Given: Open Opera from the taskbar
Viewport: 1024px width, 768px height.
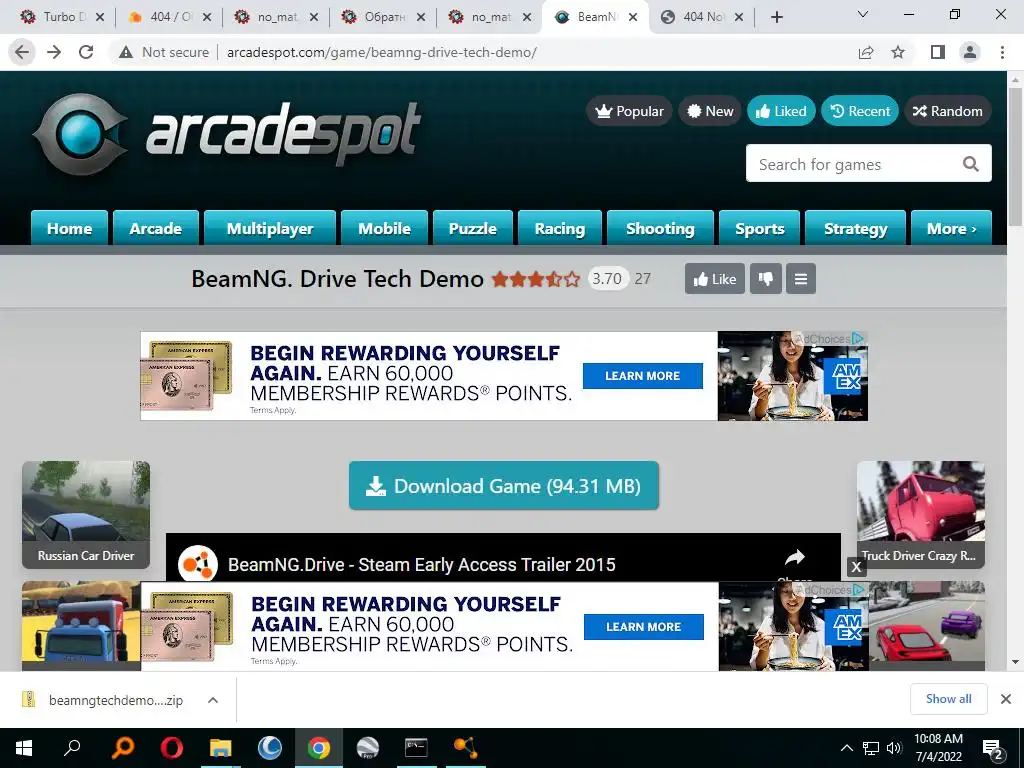Looking at the screenshot, I should 172,748.
